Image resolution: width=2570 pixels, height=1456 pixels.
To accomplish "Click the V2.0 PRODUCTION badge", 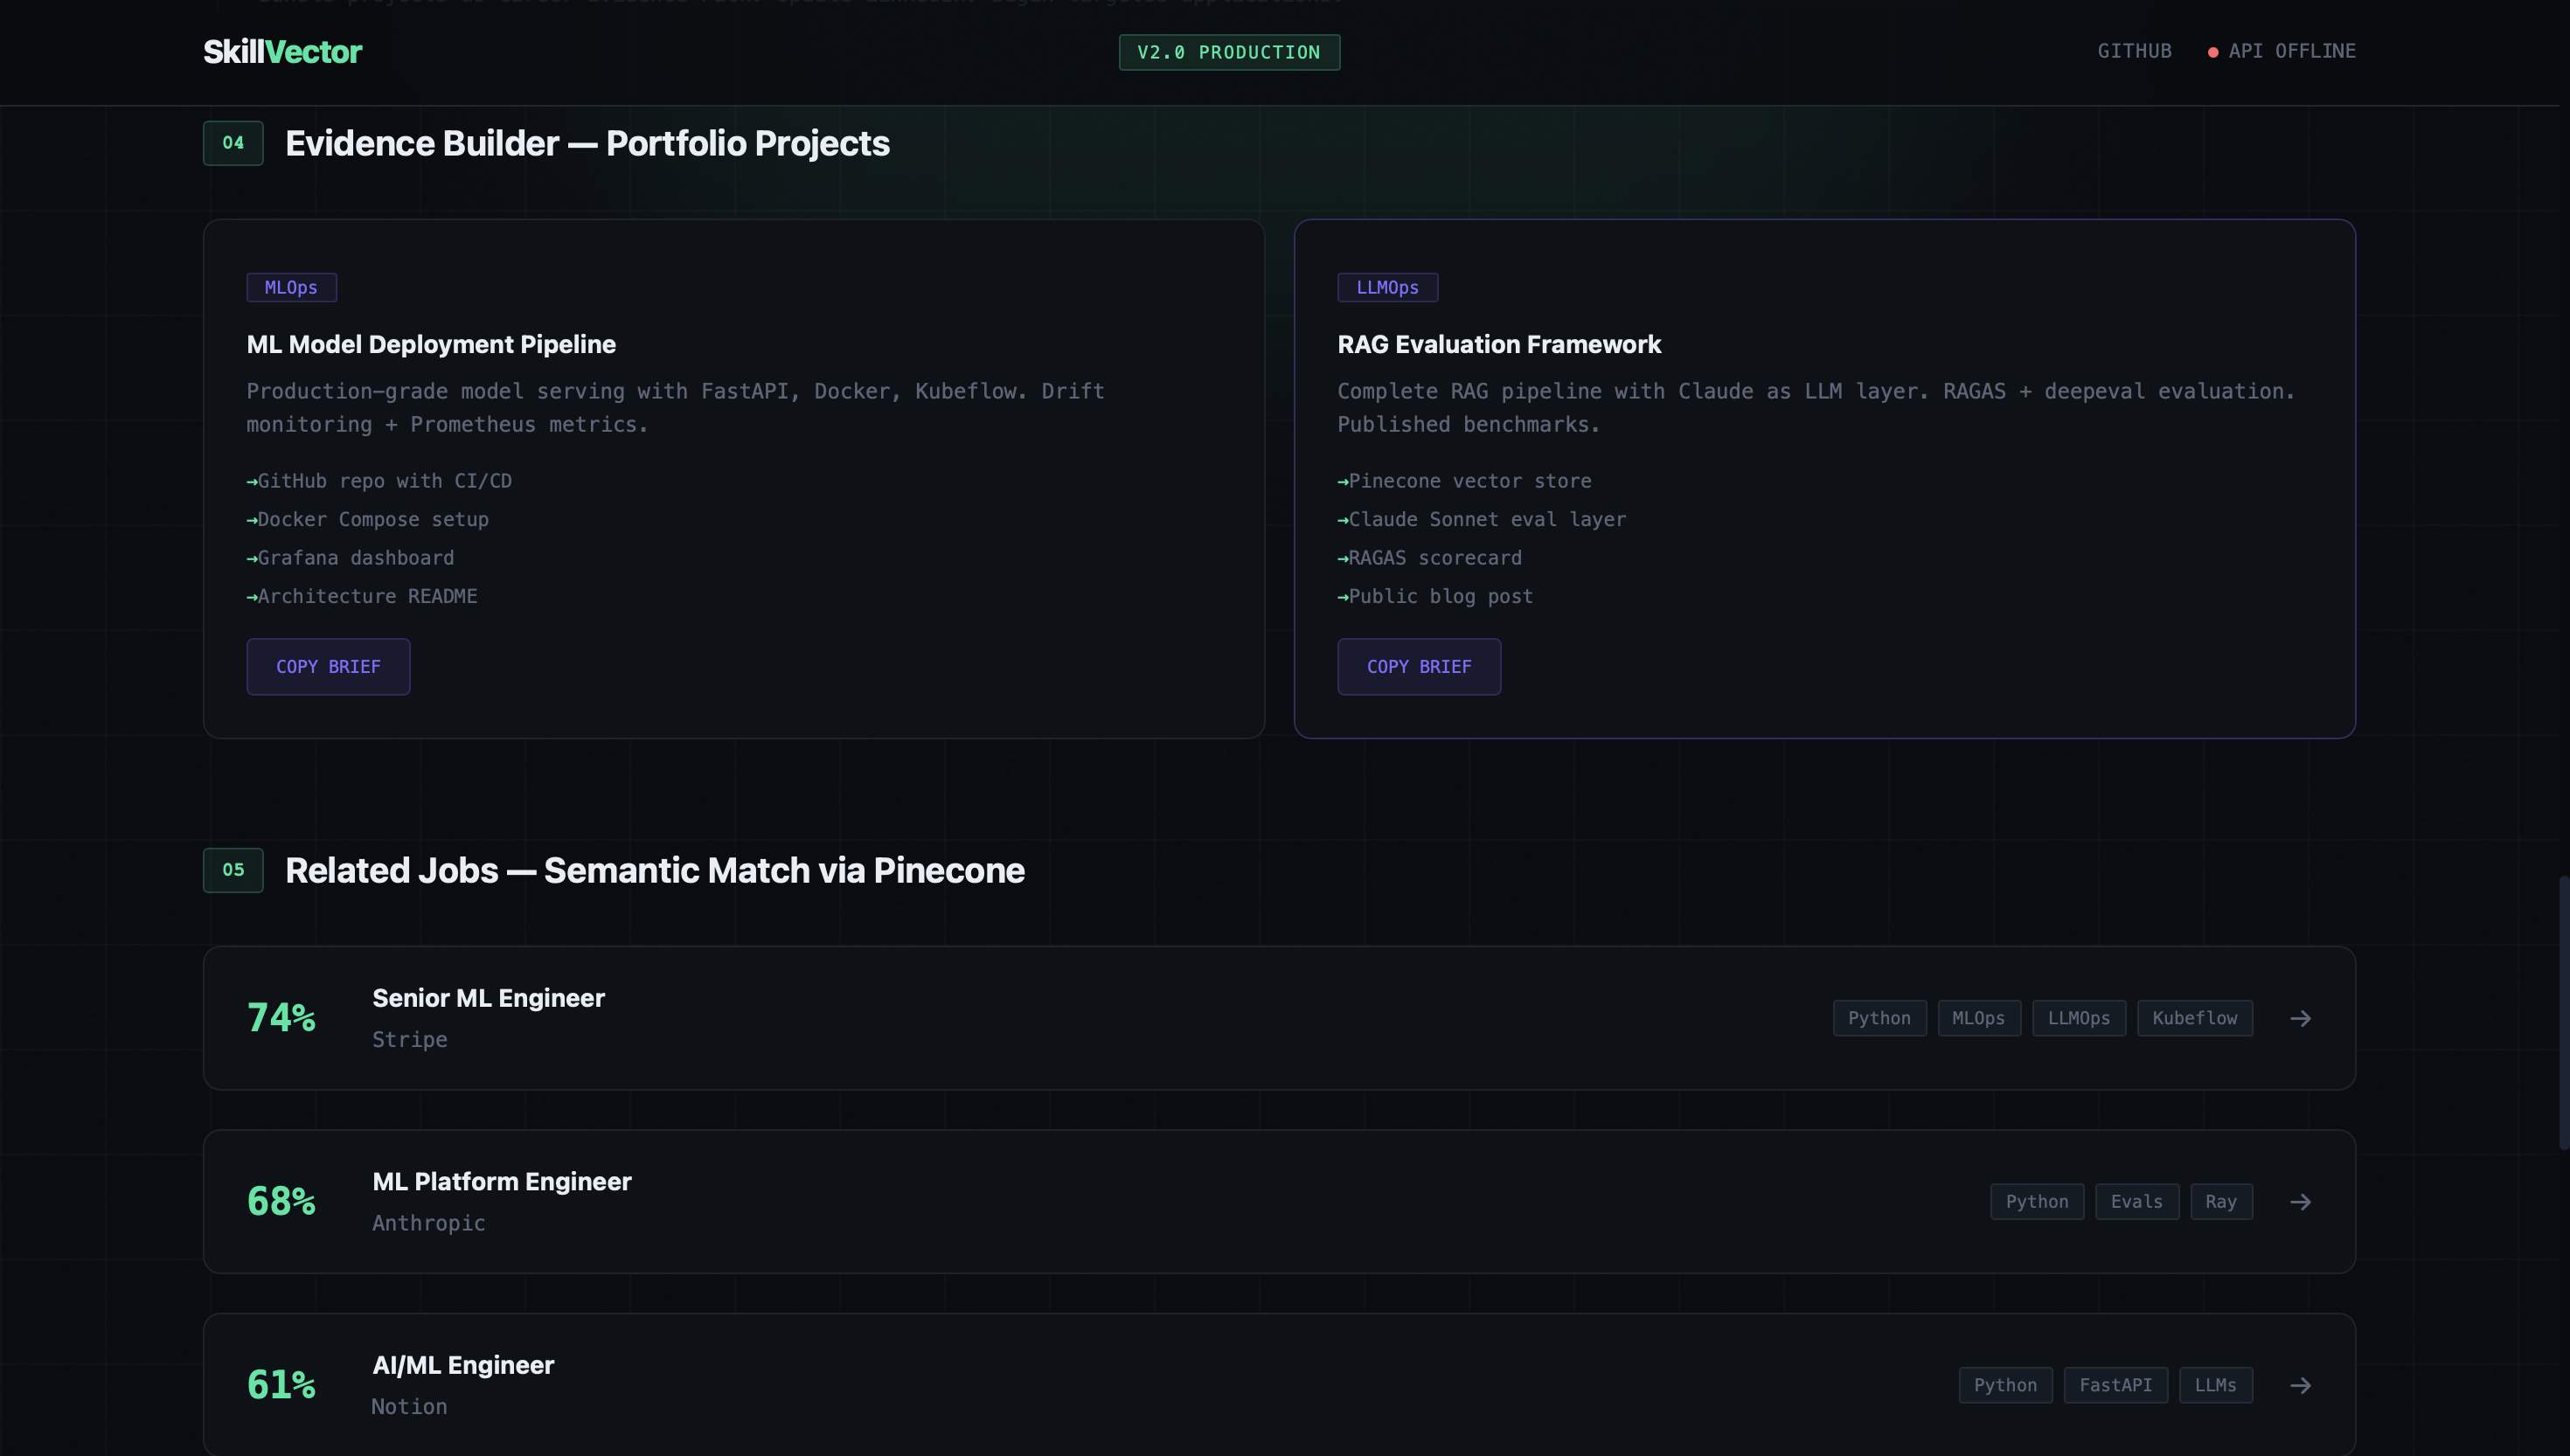I will [x=1229, y=52].
